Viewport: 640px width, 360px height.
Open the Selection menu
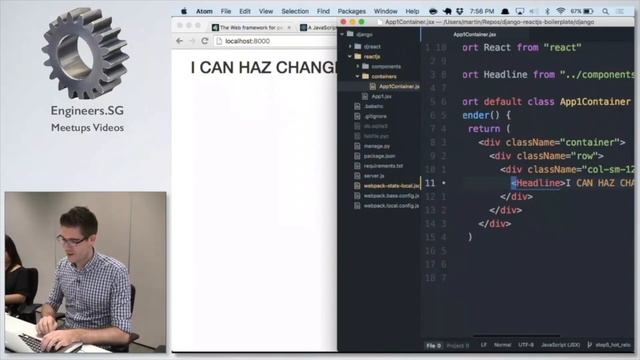click(x=295, y=11)
